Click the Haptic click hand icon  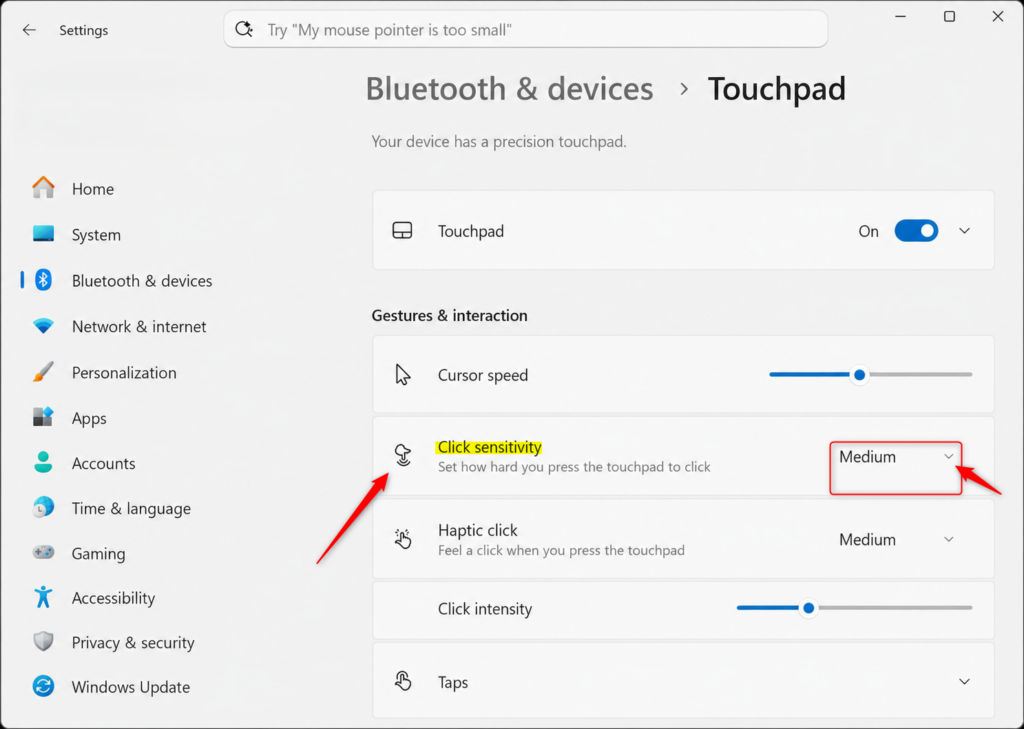pyautogui.click(x=403, y=539)
